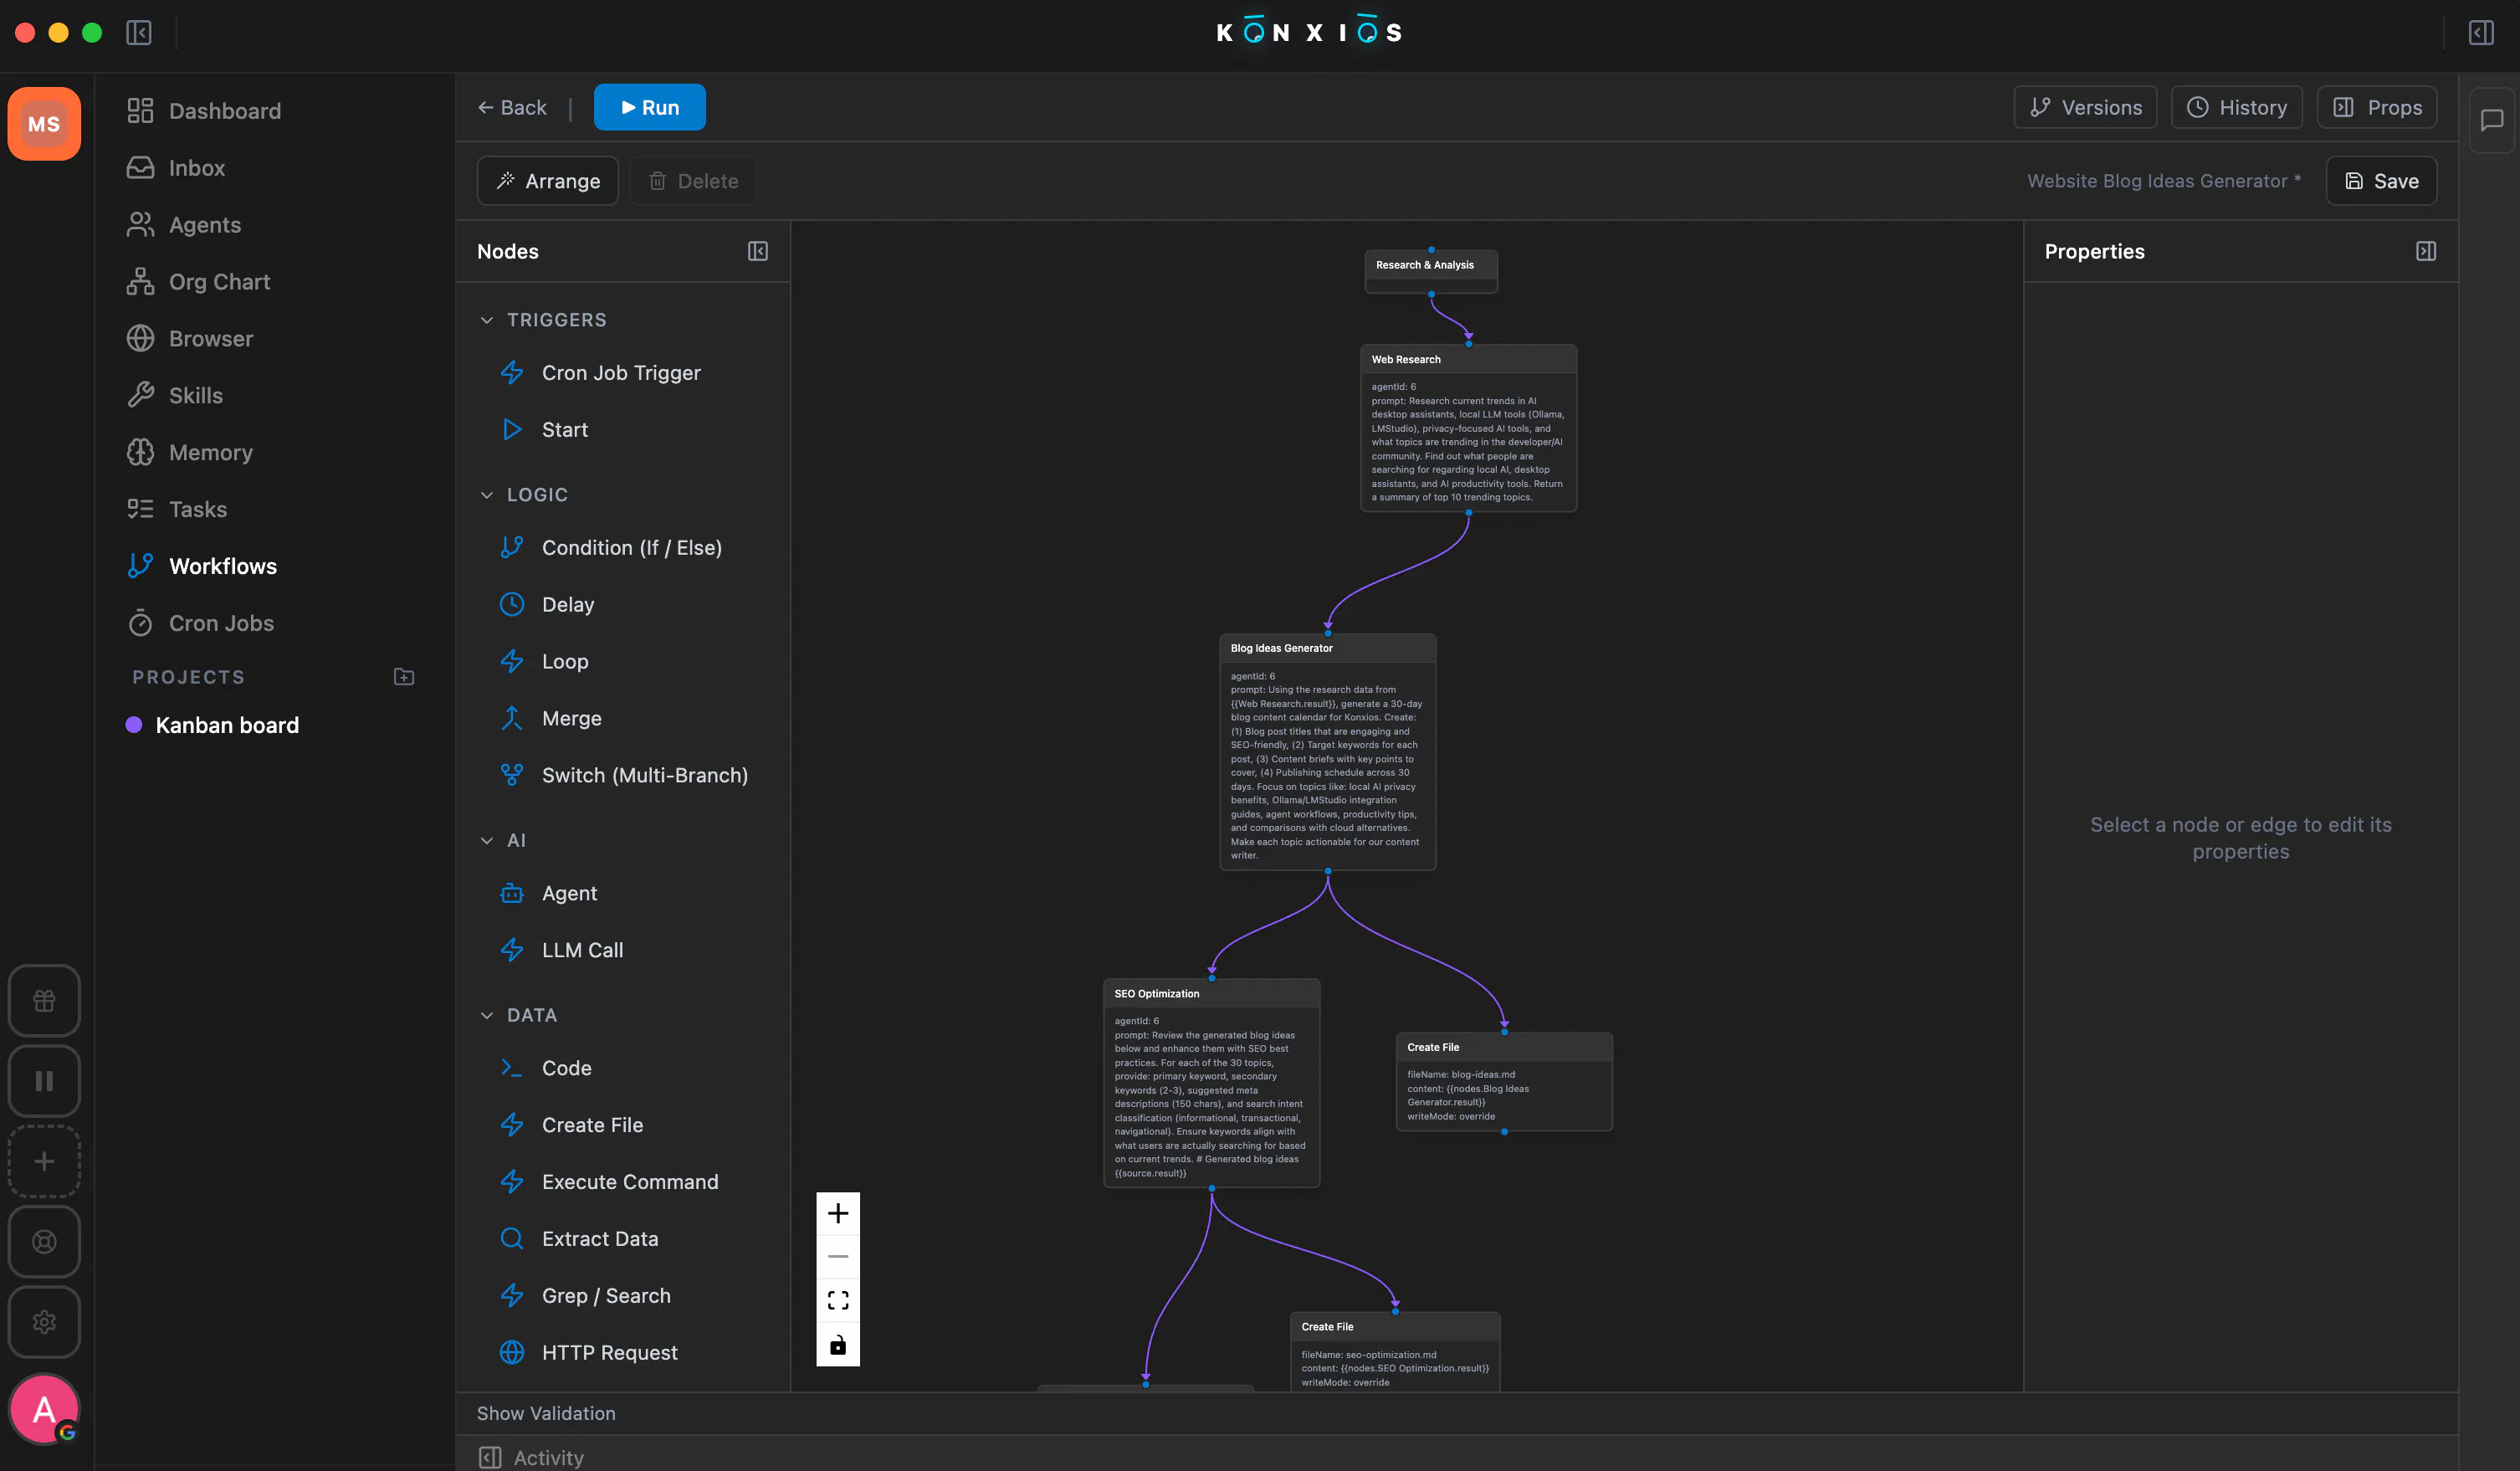Click Show Validation

[546, 1413]
